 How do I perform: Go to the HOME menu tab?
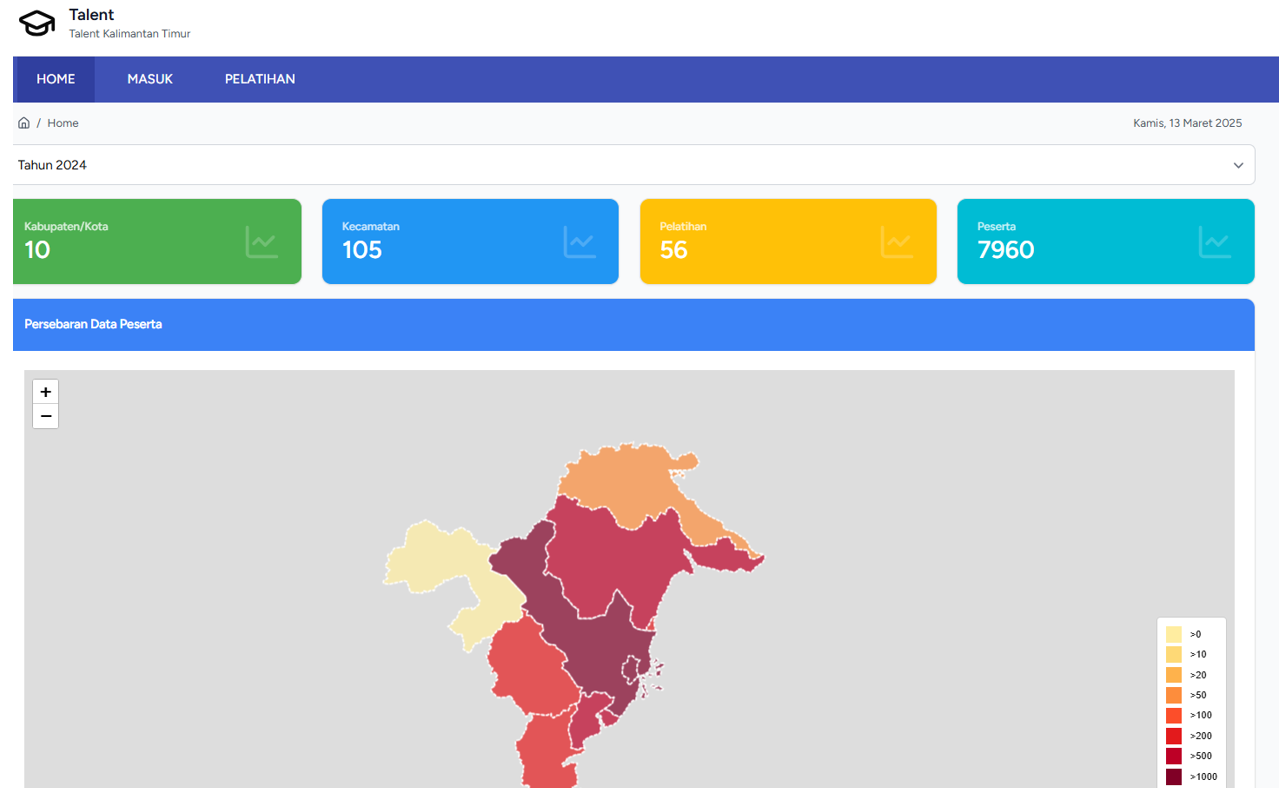pos(56,79)
